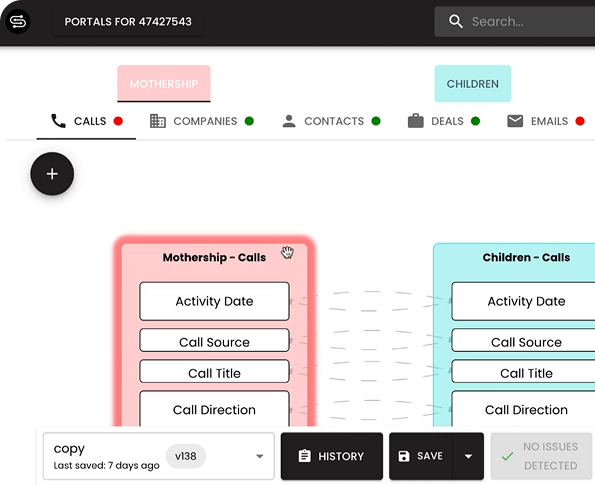
Task: Open the Portals for 47427543 selector
Action: [x=128, y=22]
